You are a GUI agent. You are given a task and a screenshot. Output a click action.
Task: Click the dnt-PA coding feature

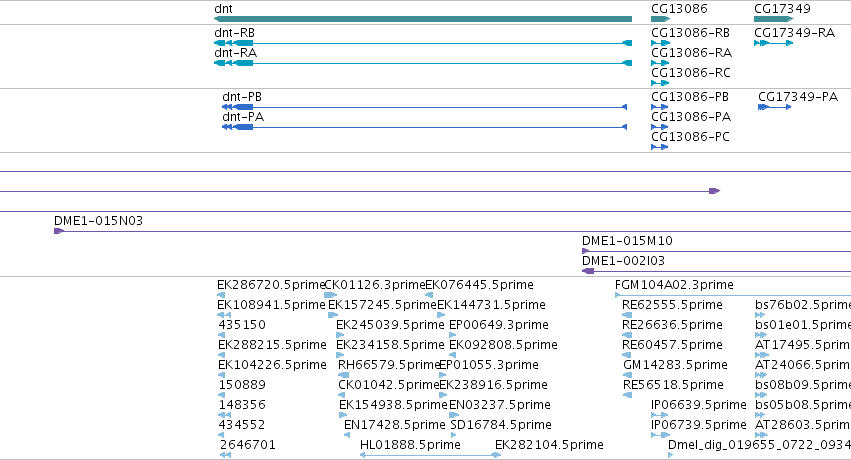coord(424,127)
